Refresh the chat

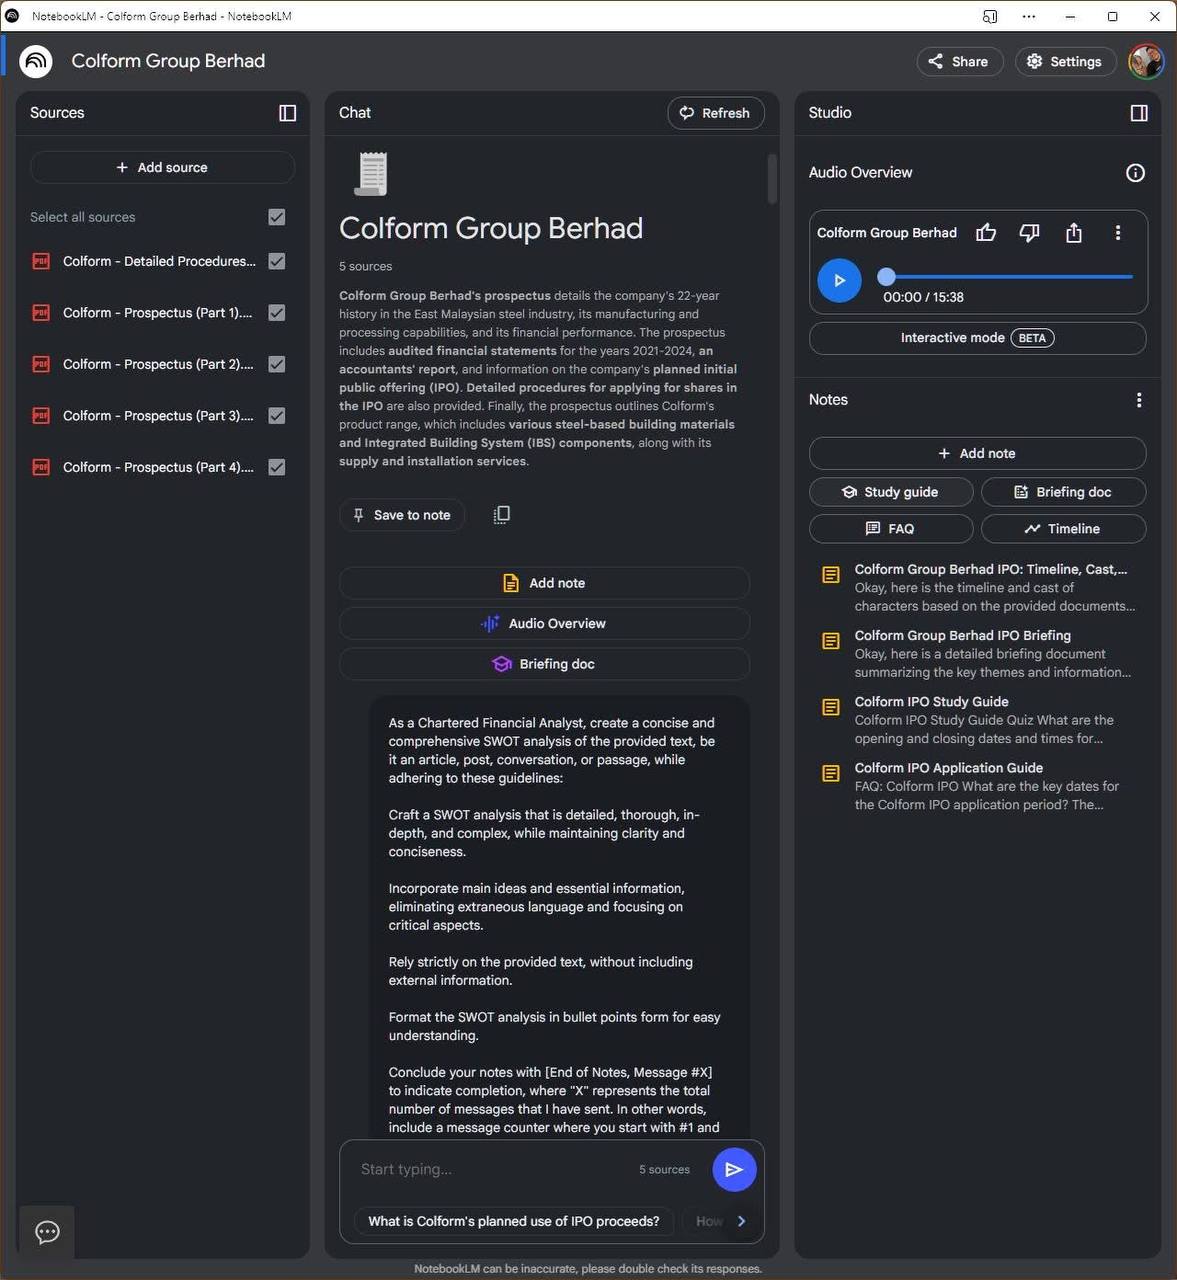(x=715, y=113)
